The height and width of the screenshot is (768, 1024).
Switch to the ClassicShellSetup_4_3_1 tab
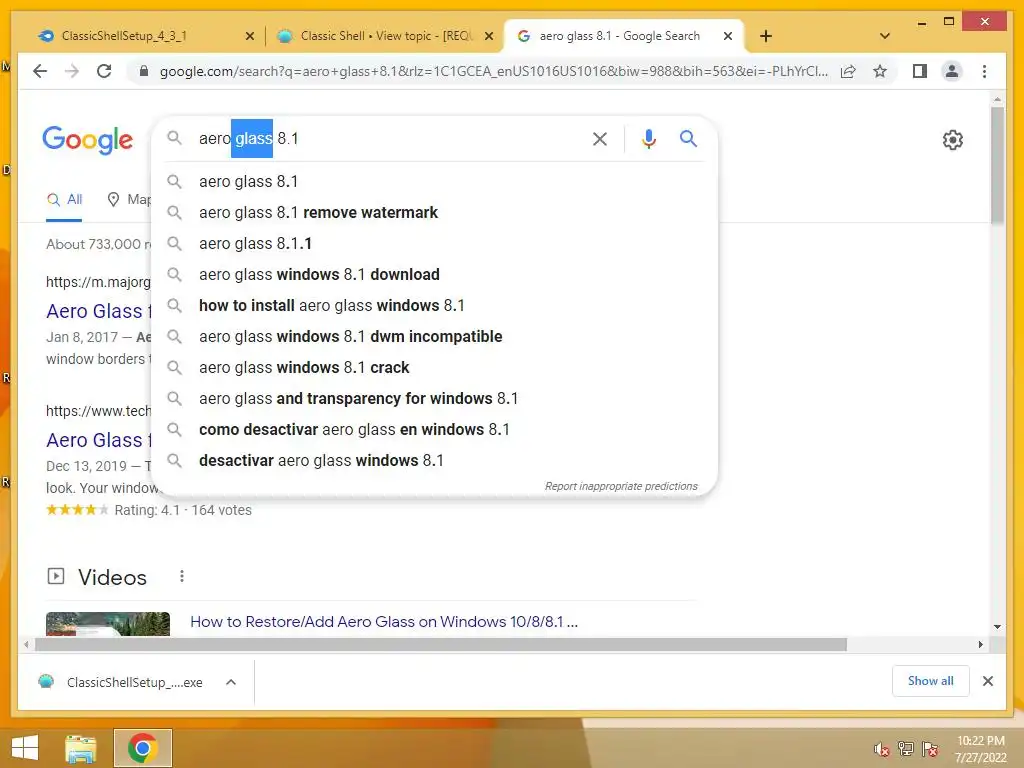144,36
